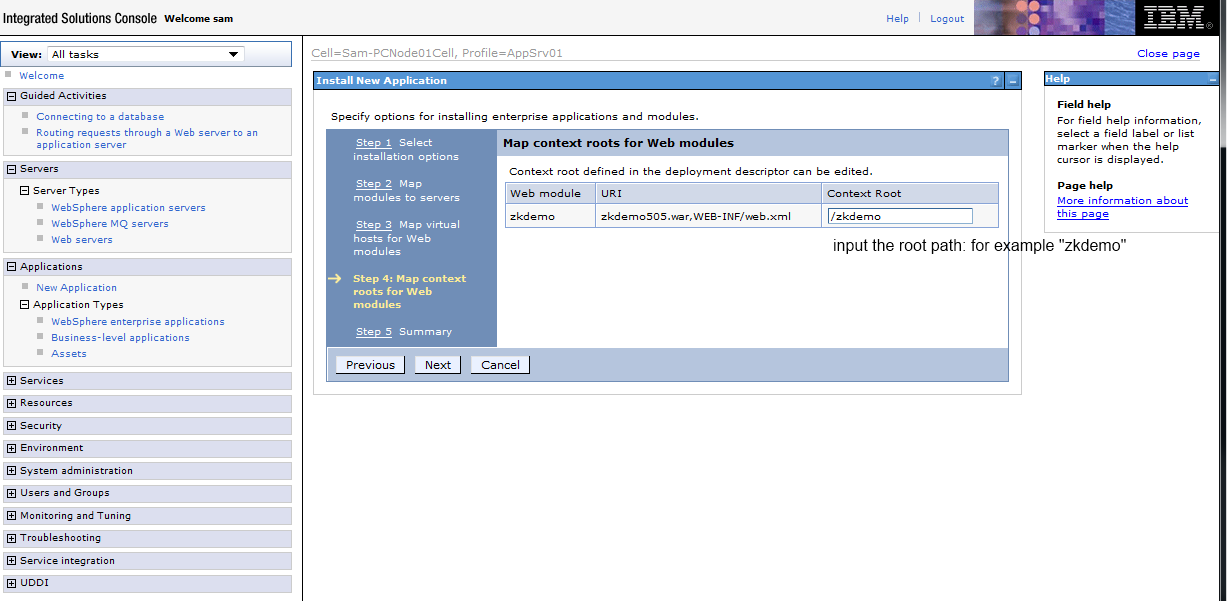Collapse the Servers section

click(12, 169)
